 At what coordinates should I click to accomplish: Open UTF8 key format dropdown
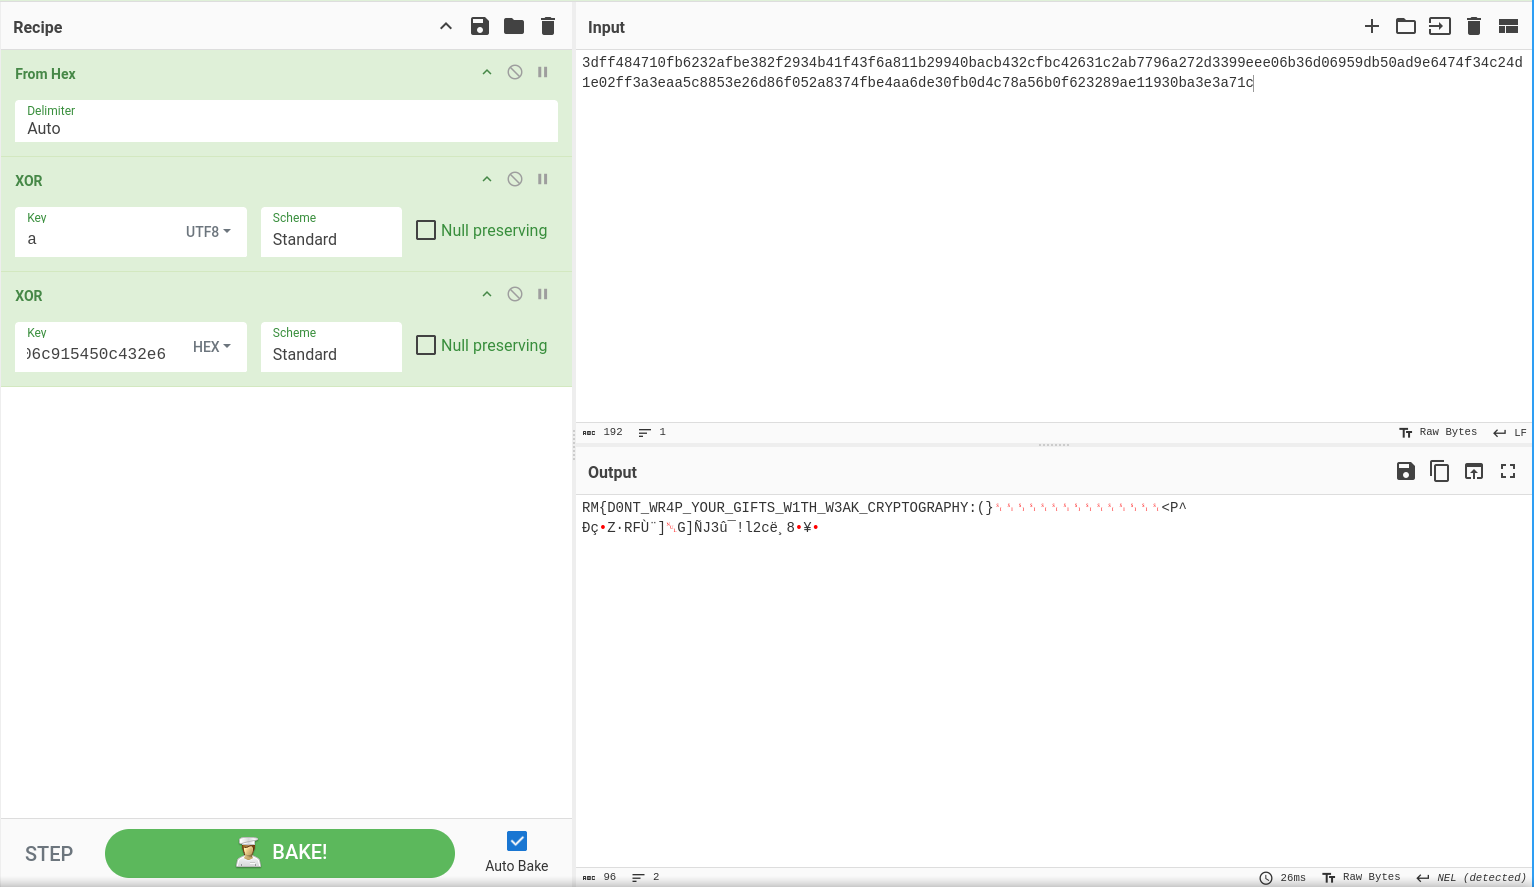pos(208,231)
